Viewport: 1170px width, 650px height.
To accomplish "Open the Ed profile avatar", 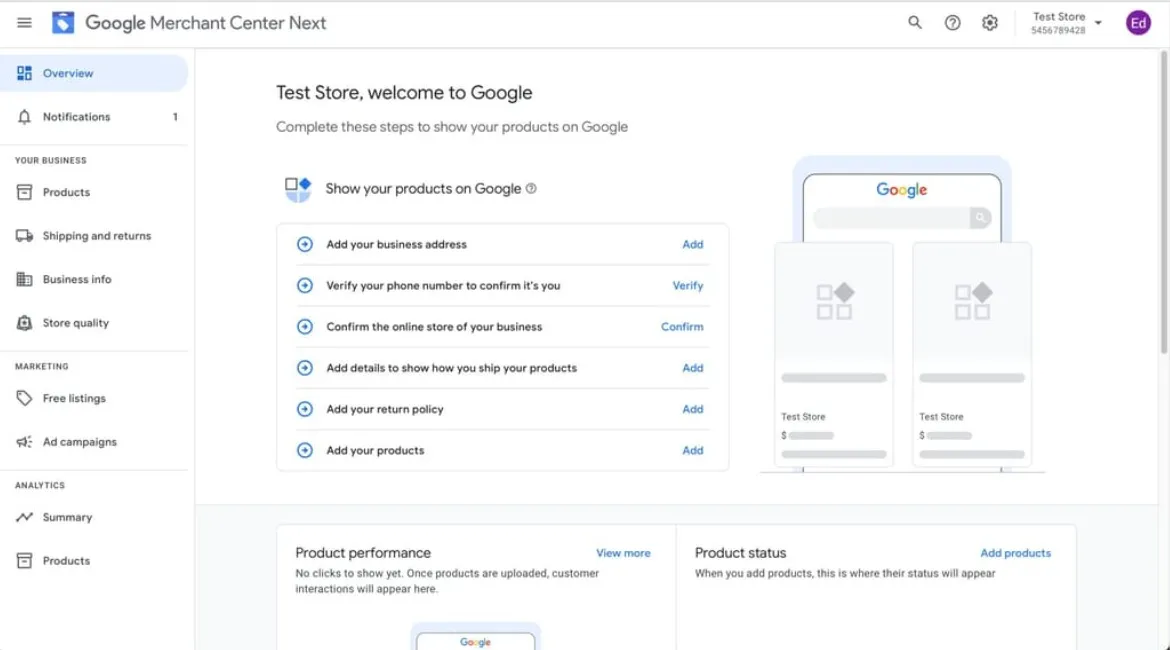I will (x=1138, y=21).
